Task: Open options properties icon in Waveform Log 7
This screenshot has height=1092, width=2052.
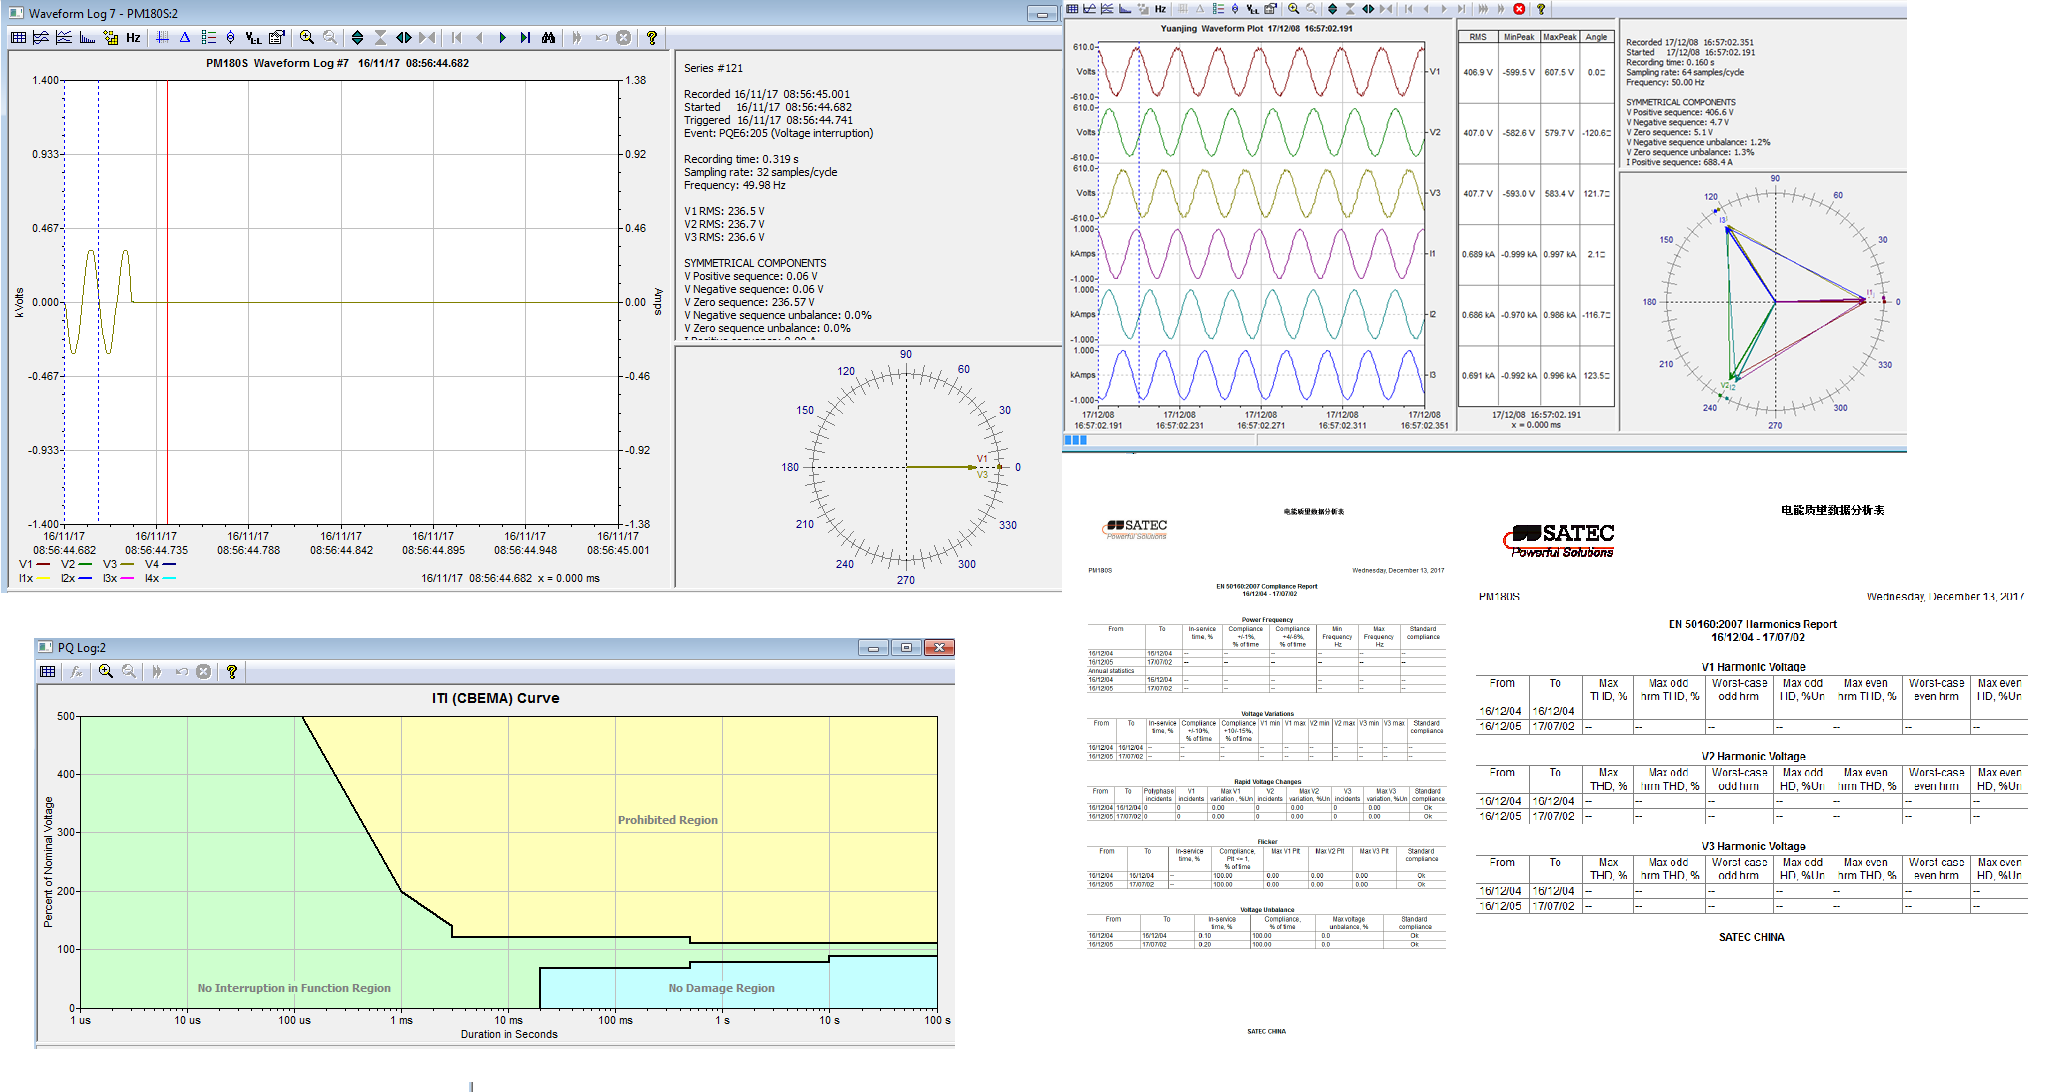Action: tap(277, 38)
